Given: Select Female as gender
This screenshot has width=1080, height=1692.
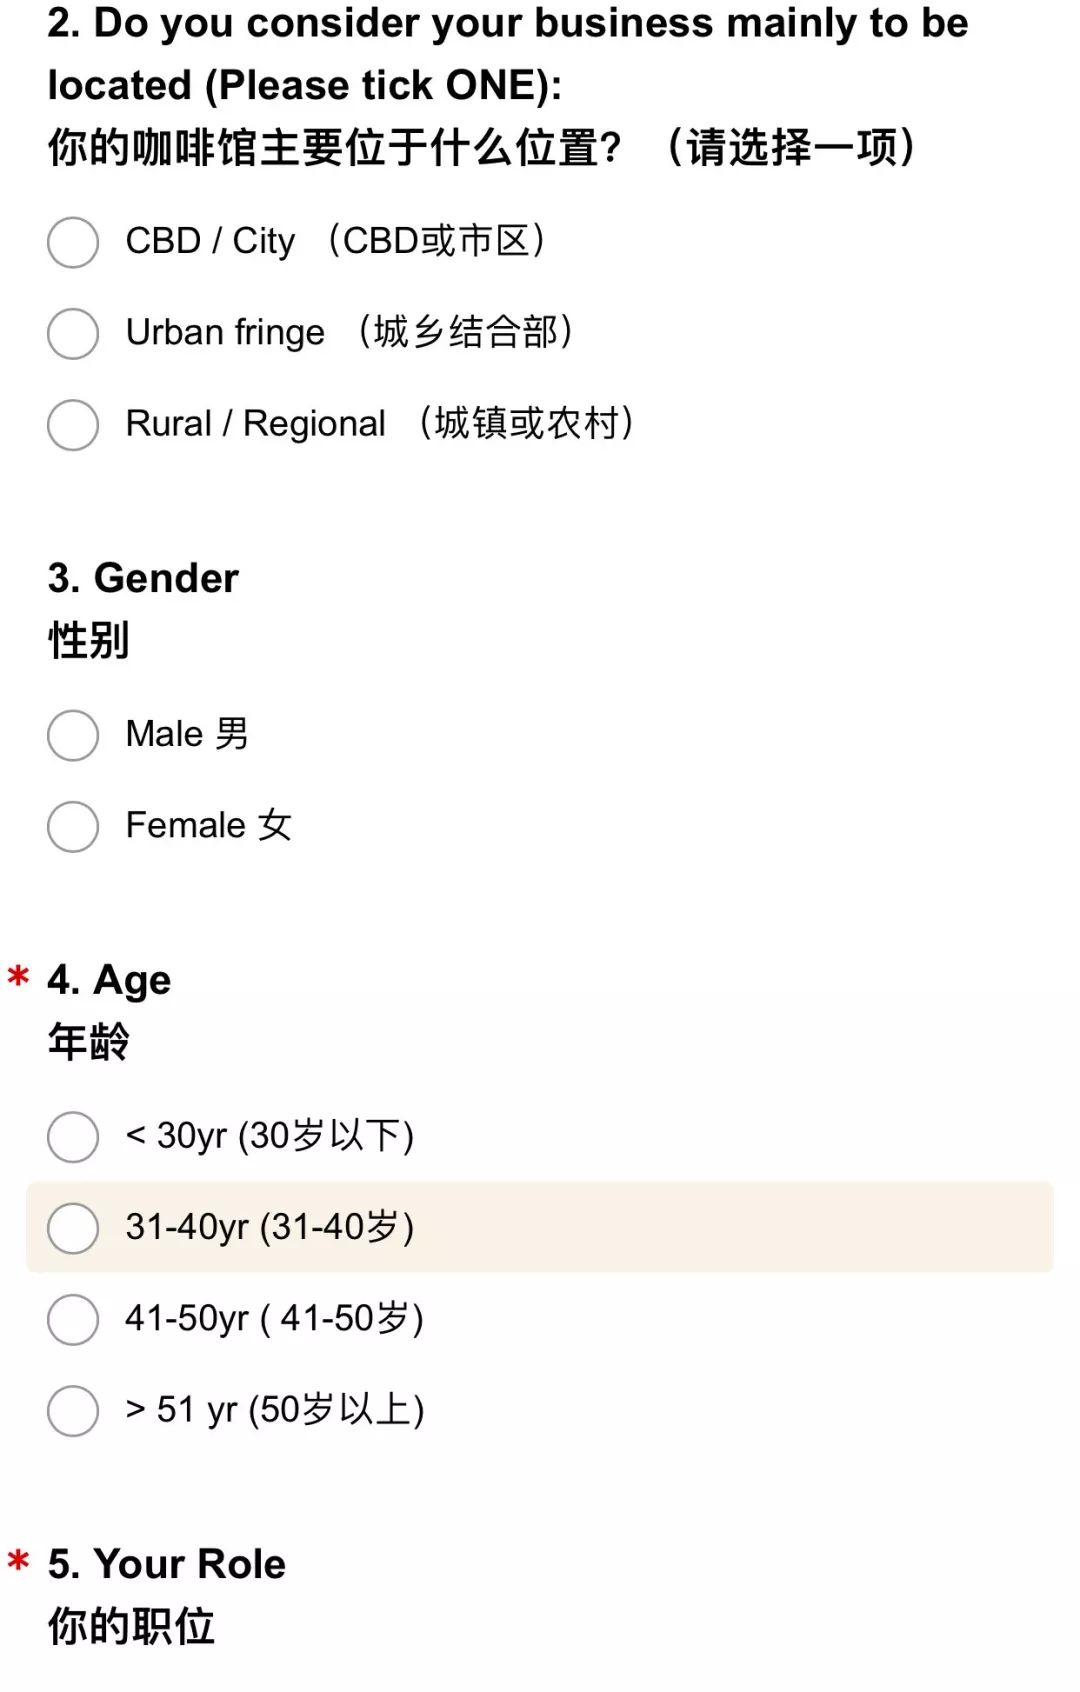Looking at the screenshot, I should 73,826.
